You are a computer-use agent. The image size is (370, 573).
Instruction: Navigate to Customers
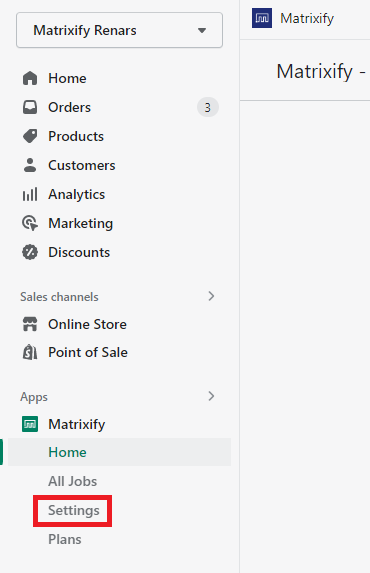coord(82,165)
